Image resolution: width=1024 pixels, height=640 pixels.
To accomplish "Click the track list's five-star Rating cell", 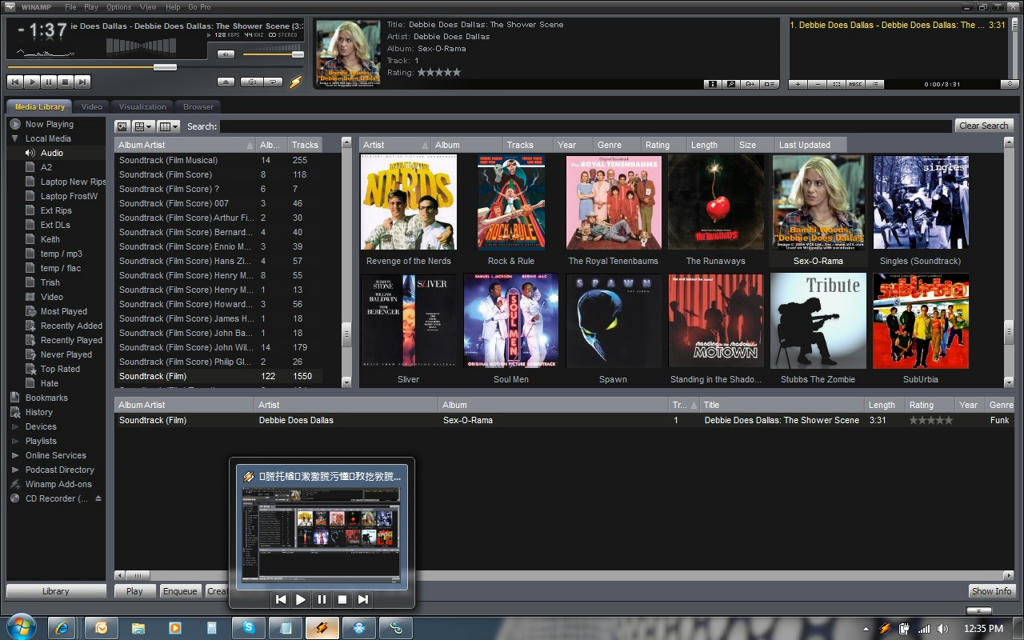I will coord(931,420).
